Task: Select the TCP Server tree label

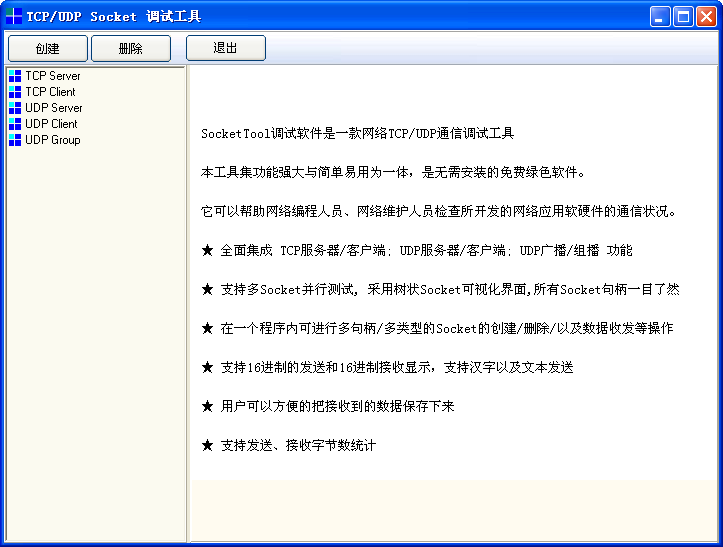Action: (53, 76)
